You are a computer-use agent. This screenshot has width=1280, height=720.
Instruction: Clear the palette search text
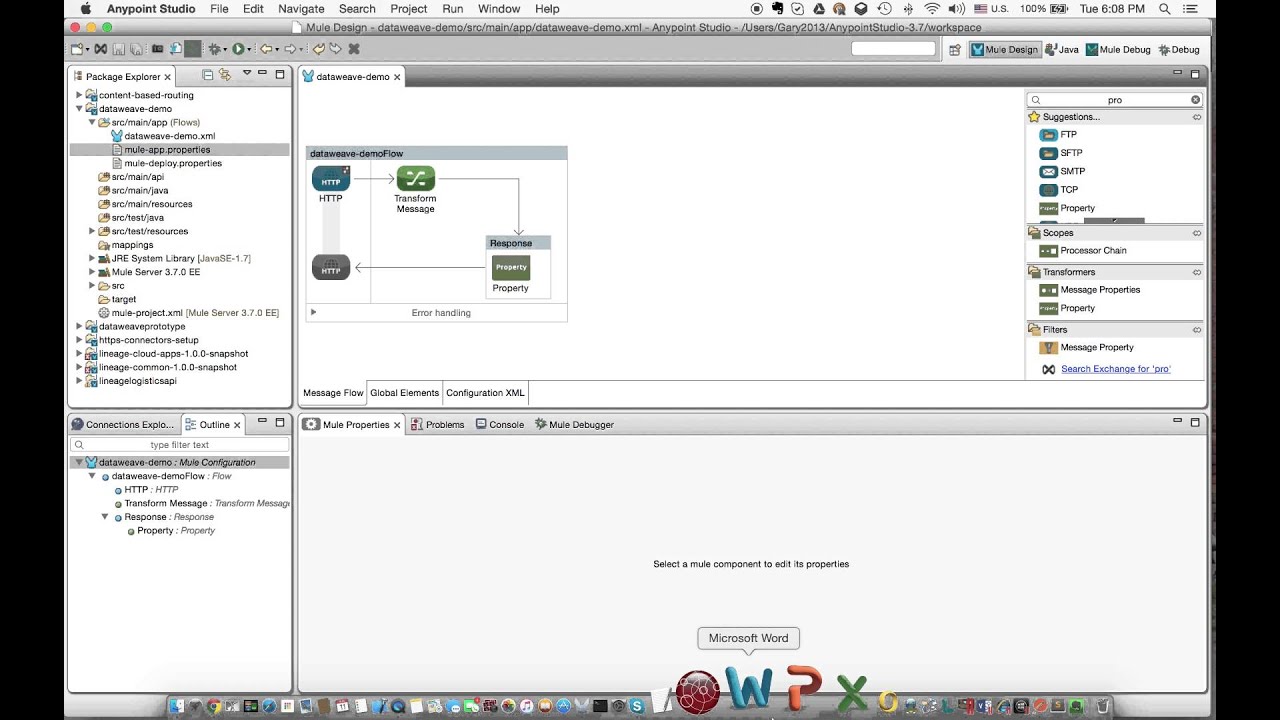click(1195, 100)
